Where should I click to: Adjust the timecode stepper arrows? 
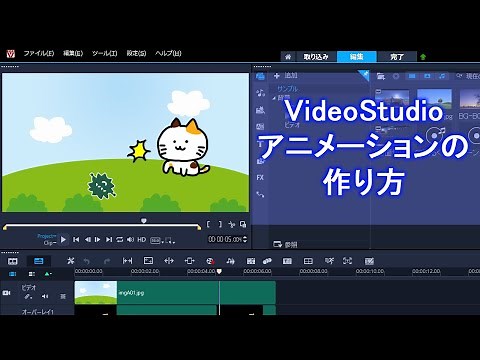[245, 239]
